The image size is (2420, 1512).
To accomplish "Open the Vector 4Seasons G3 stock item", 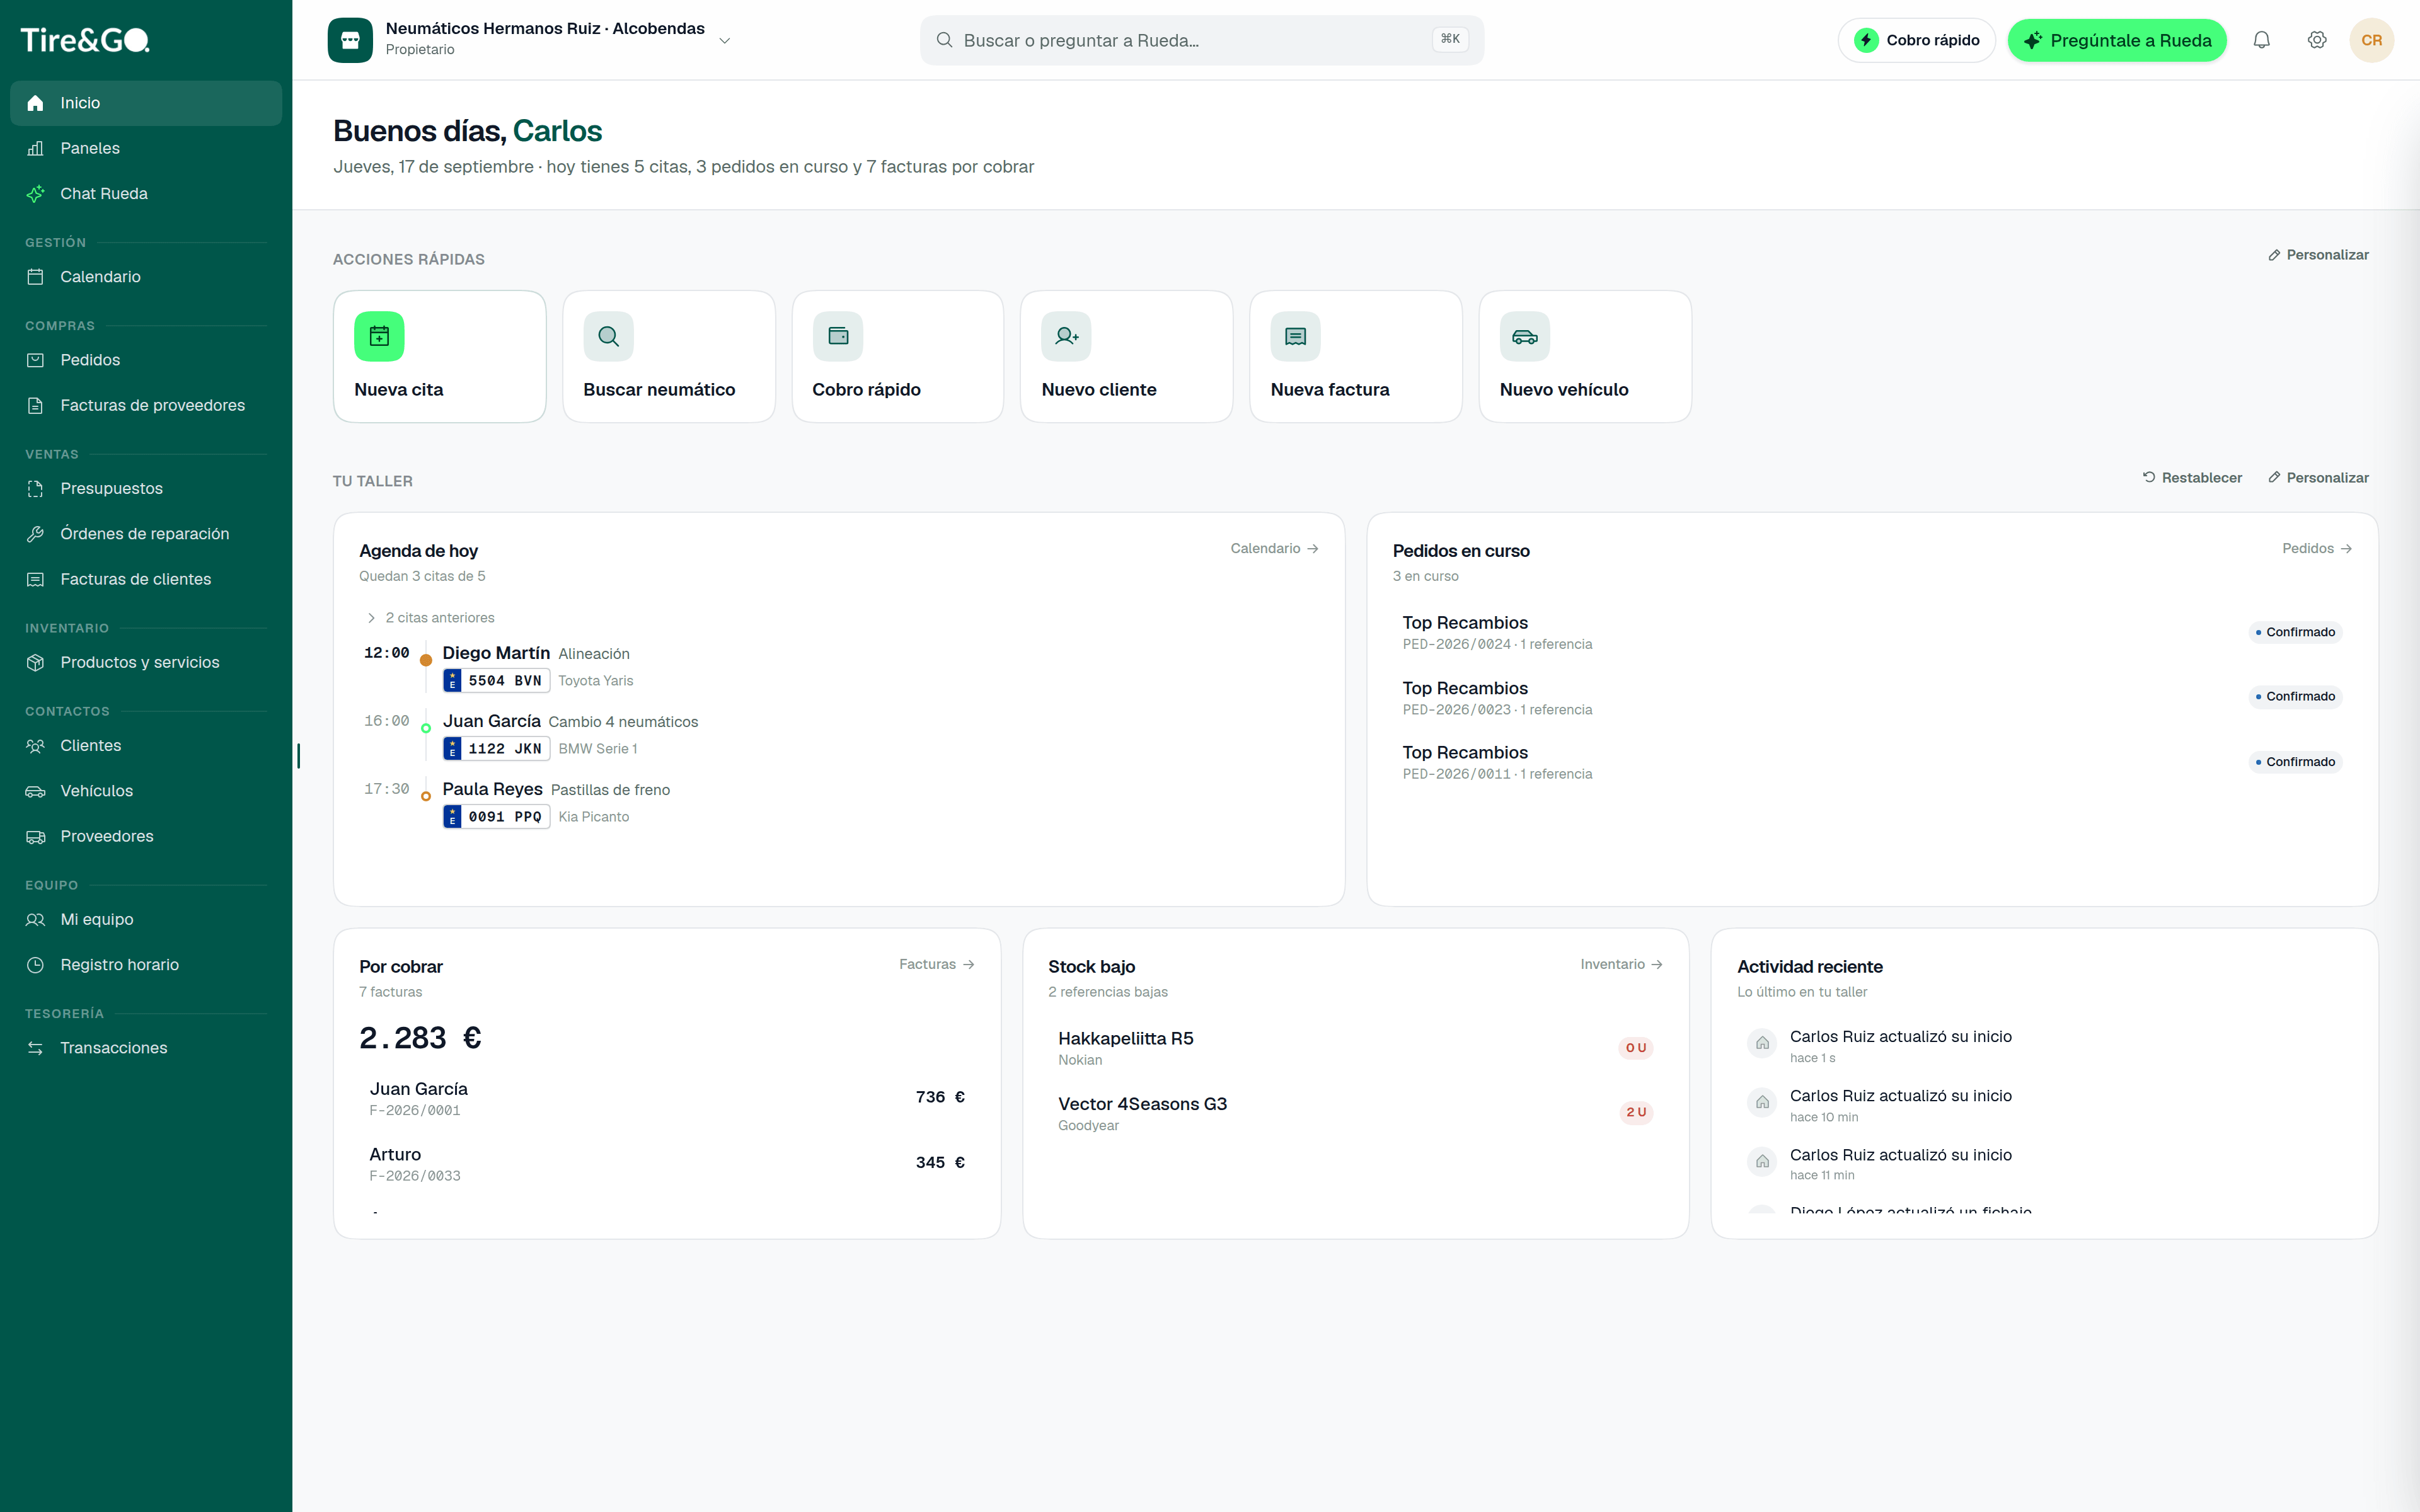I will pos(1355,1113).
